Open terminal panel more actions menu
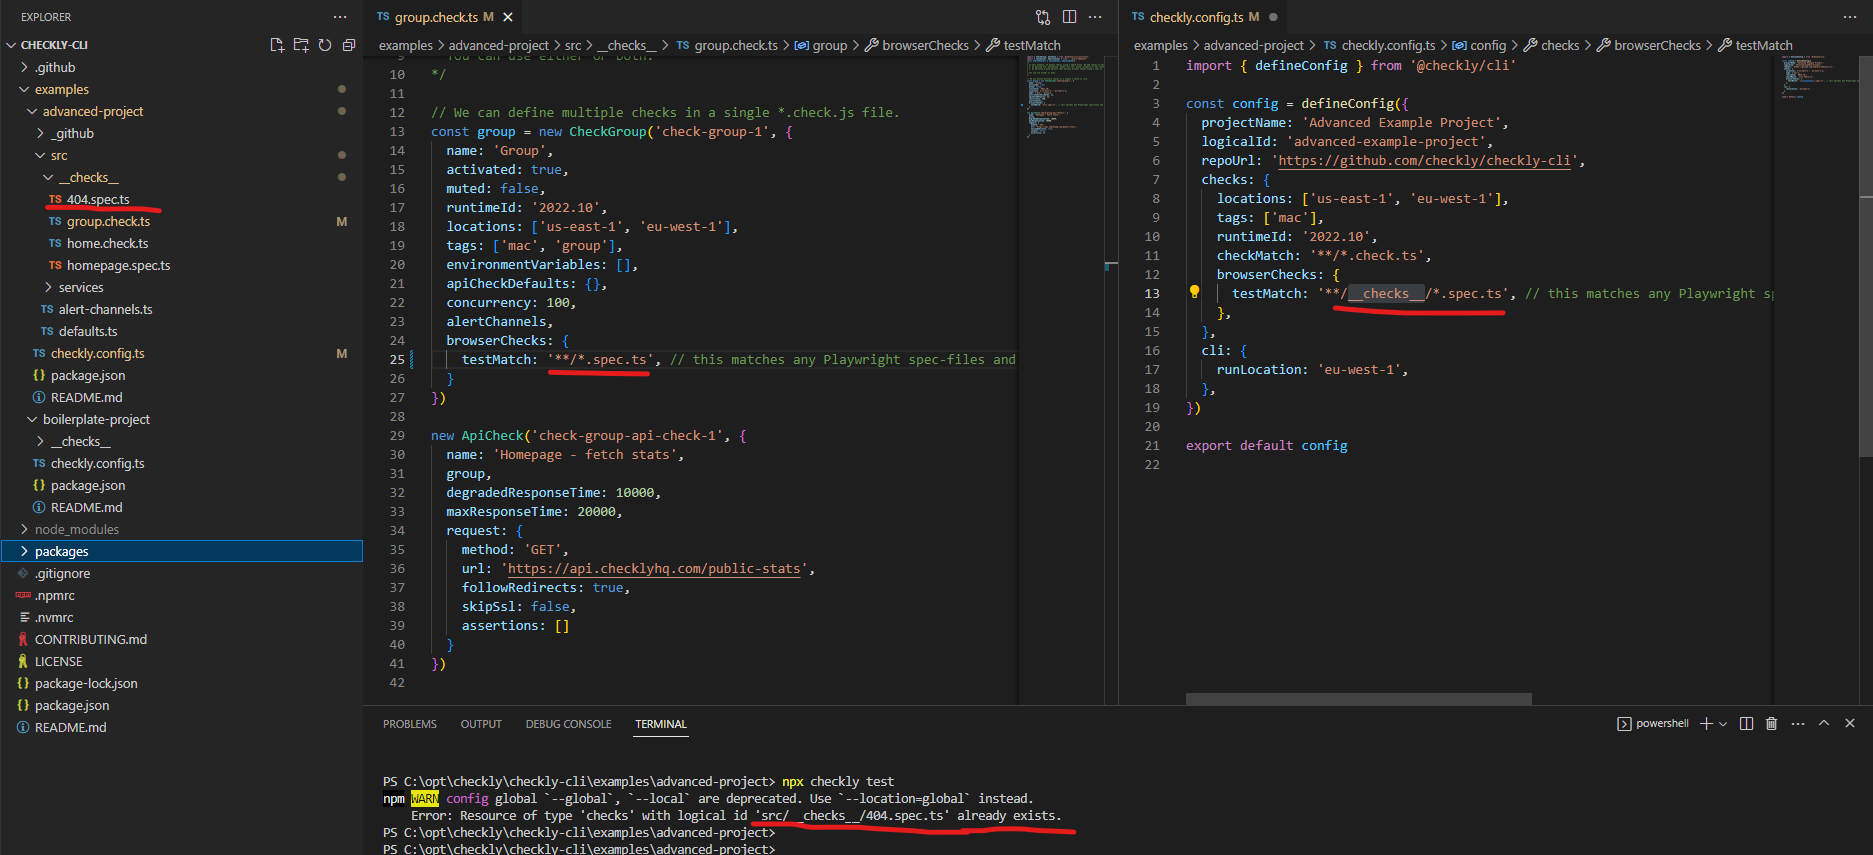Viewport: 1873px width, 855px height. pos(1798,723)
